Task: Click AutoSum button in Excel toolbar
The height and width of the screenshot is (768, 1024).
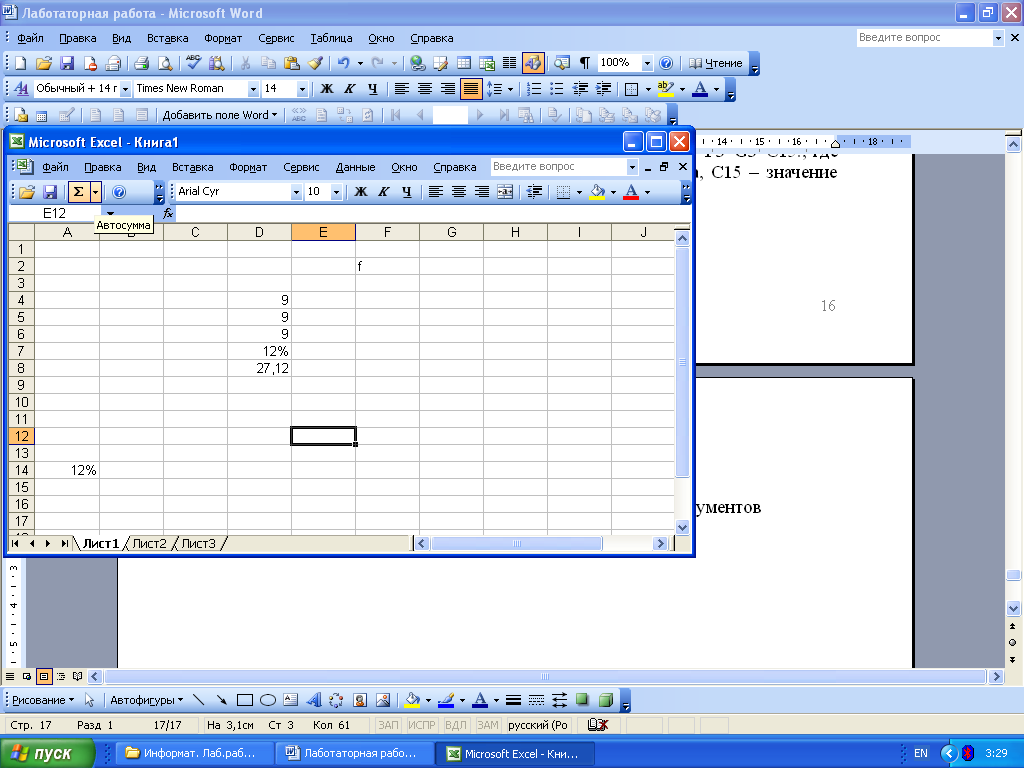Action: [x=78, y=192]
